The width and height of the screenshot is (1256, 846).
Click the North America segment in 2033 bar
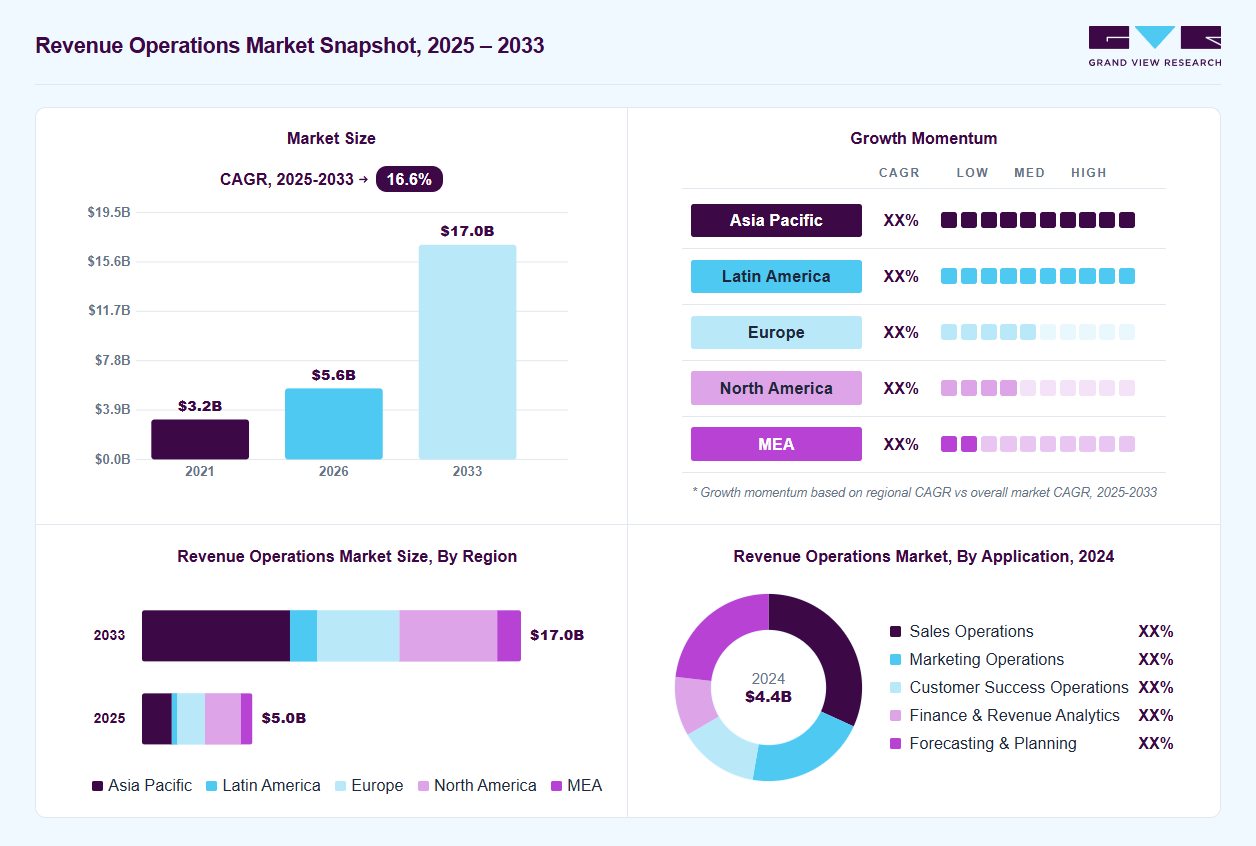tap(448, 636)
